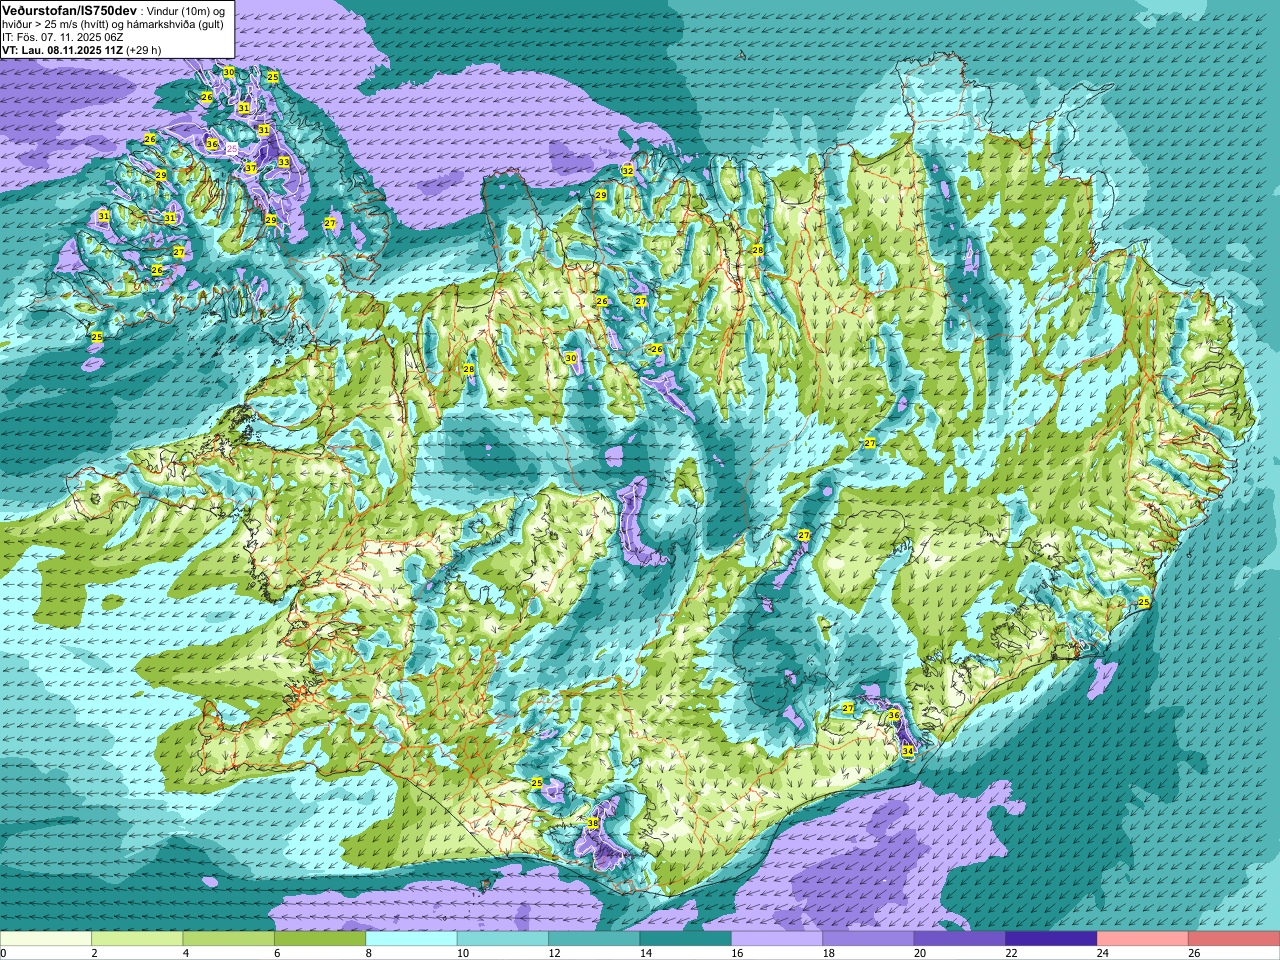
Task: Click the yellow gust label 34
Action: coord(908,750)
